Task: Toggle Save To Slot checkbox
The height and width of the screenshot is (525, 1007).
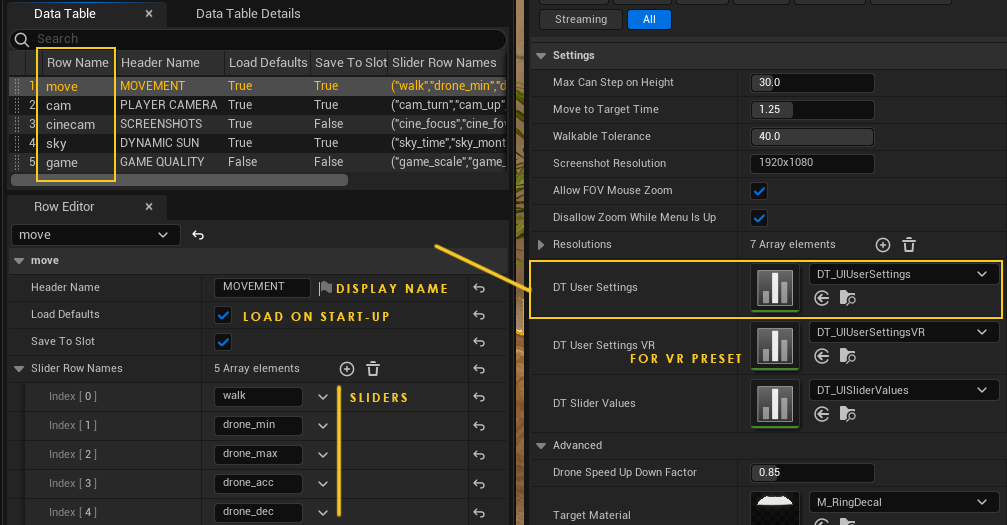Action: coord(223,342)
